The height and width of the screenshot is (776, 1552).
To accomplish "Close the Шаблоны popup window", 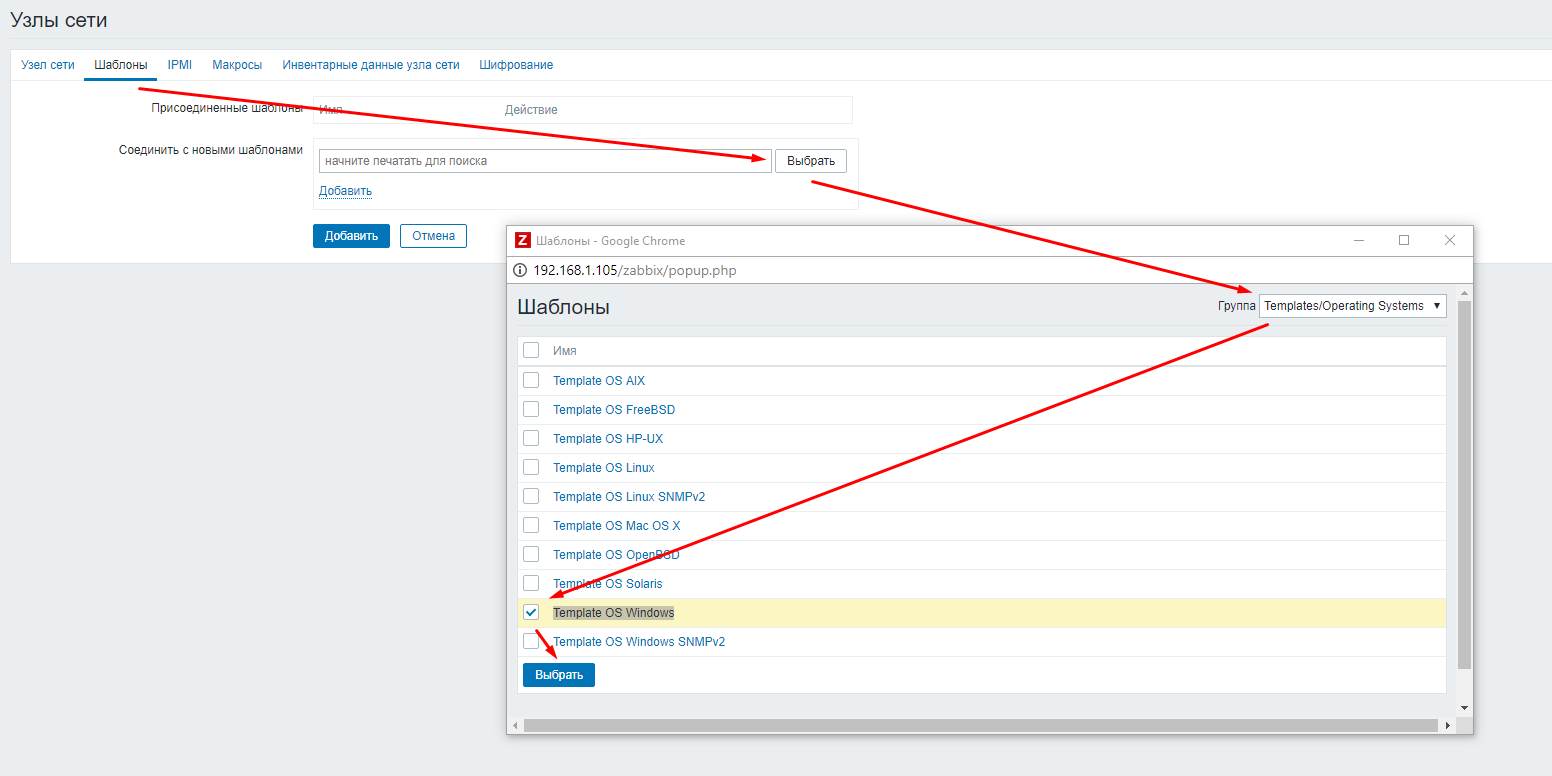I will pos(1450,240).
